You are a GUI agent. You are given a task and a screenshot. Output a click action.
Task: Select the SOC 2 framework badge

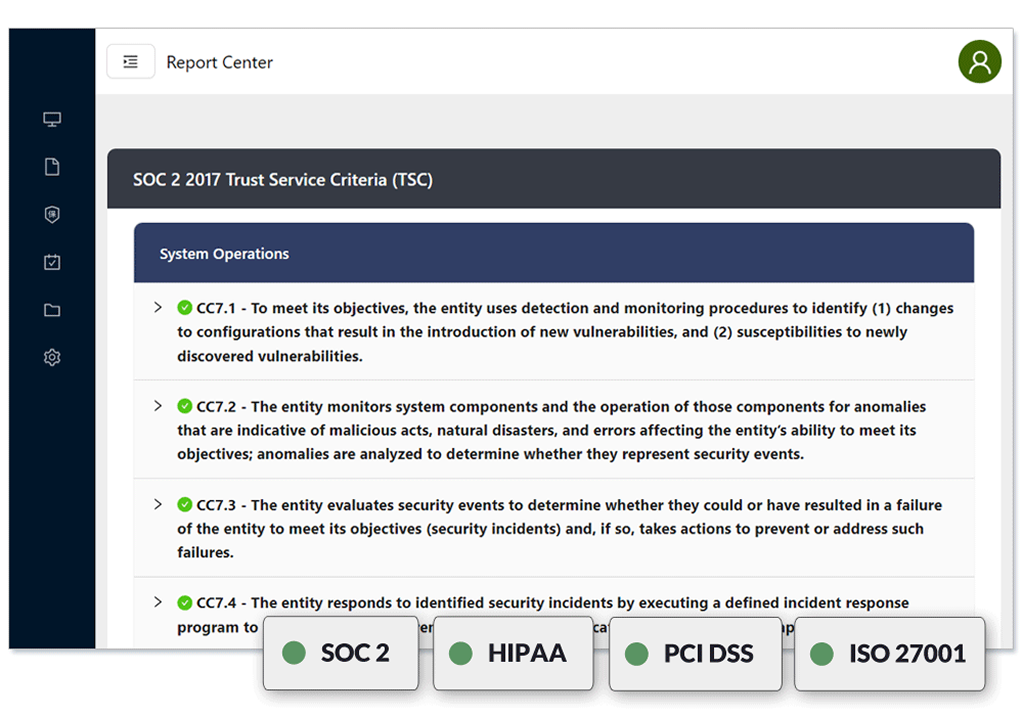tap(341, 653)
